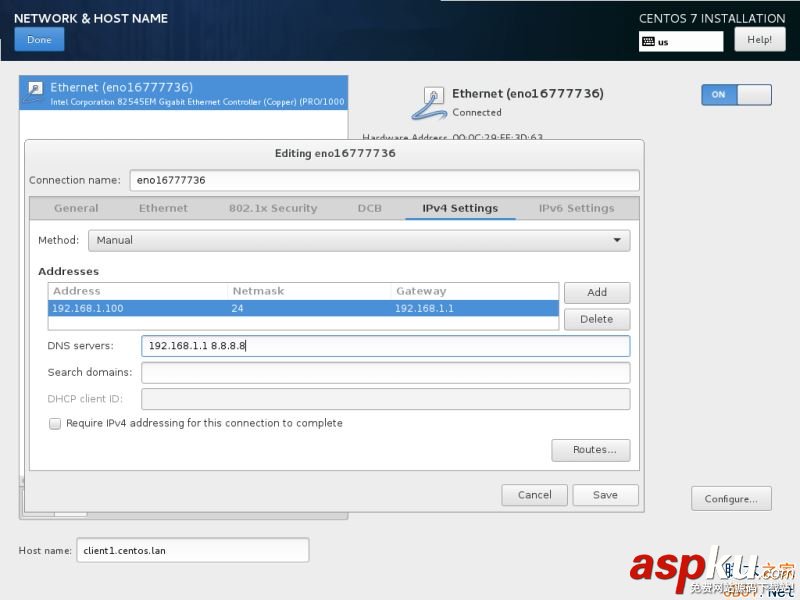
Task: Open the 802.1x Security tab
Action: (273, 208)
